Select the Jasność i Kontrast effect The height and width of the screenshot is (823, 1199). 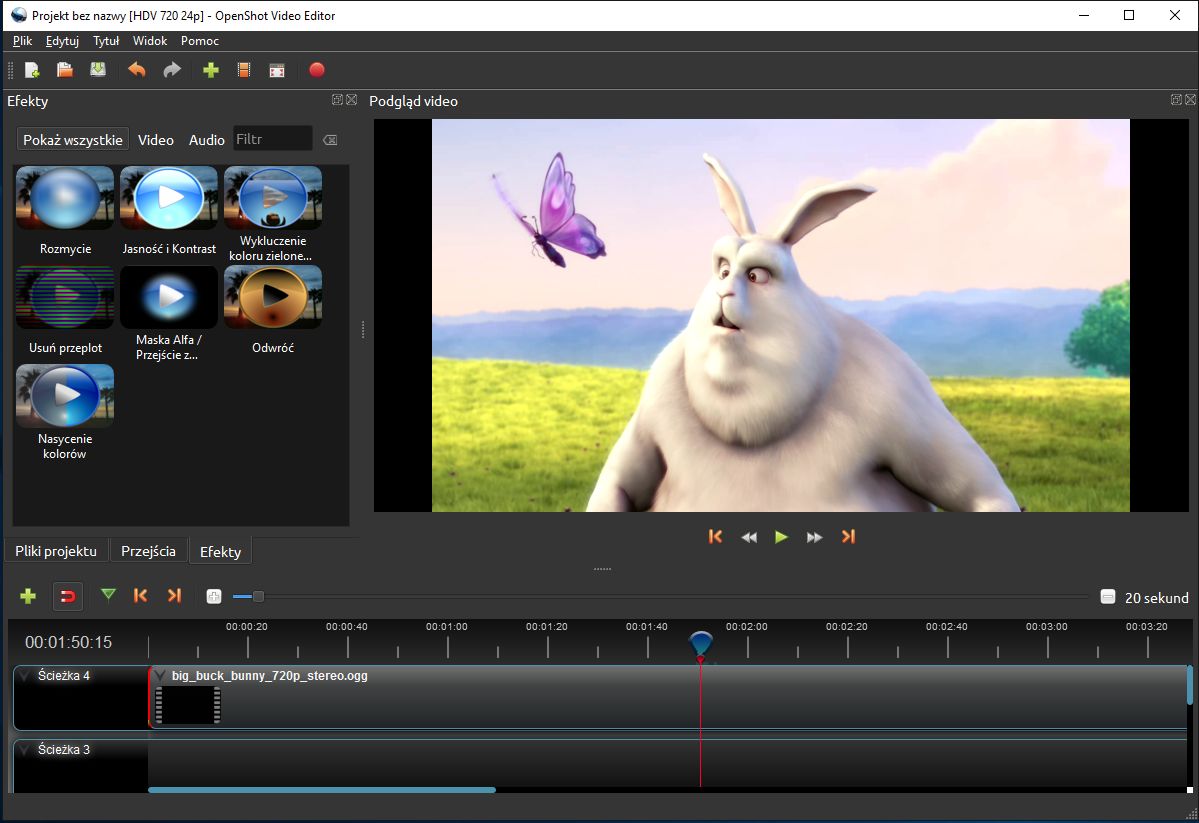[x=169, y=198]
